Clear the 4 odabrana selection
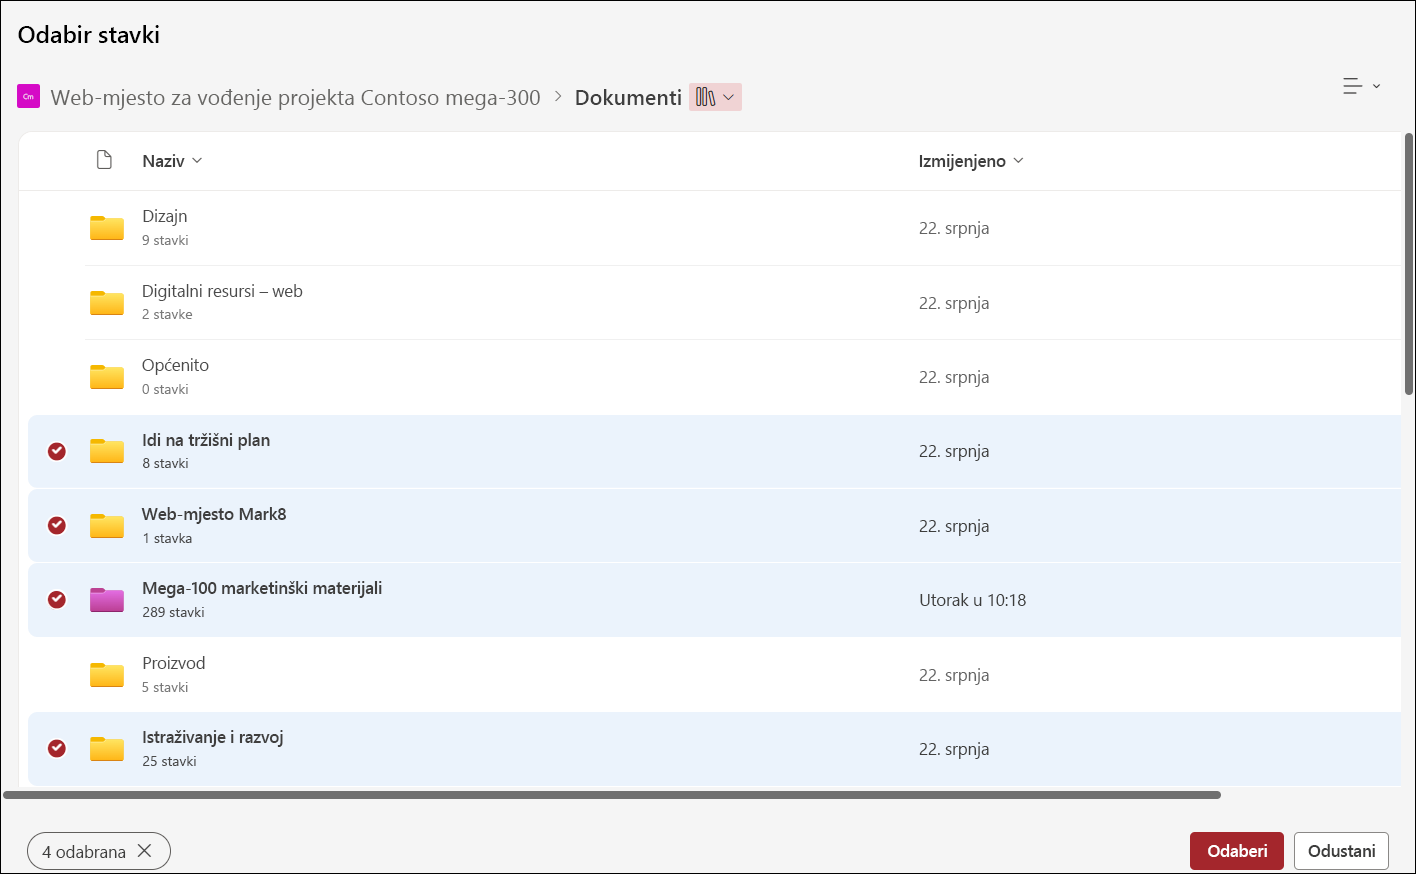Image resolution: width=1416 pixels, height=874 pixels. (x=144, y=851)
